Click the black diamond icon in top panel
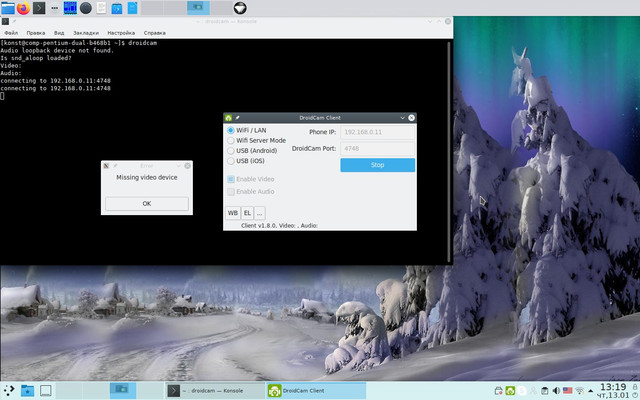Screen dimensions: 640x400 click(240, 8)
